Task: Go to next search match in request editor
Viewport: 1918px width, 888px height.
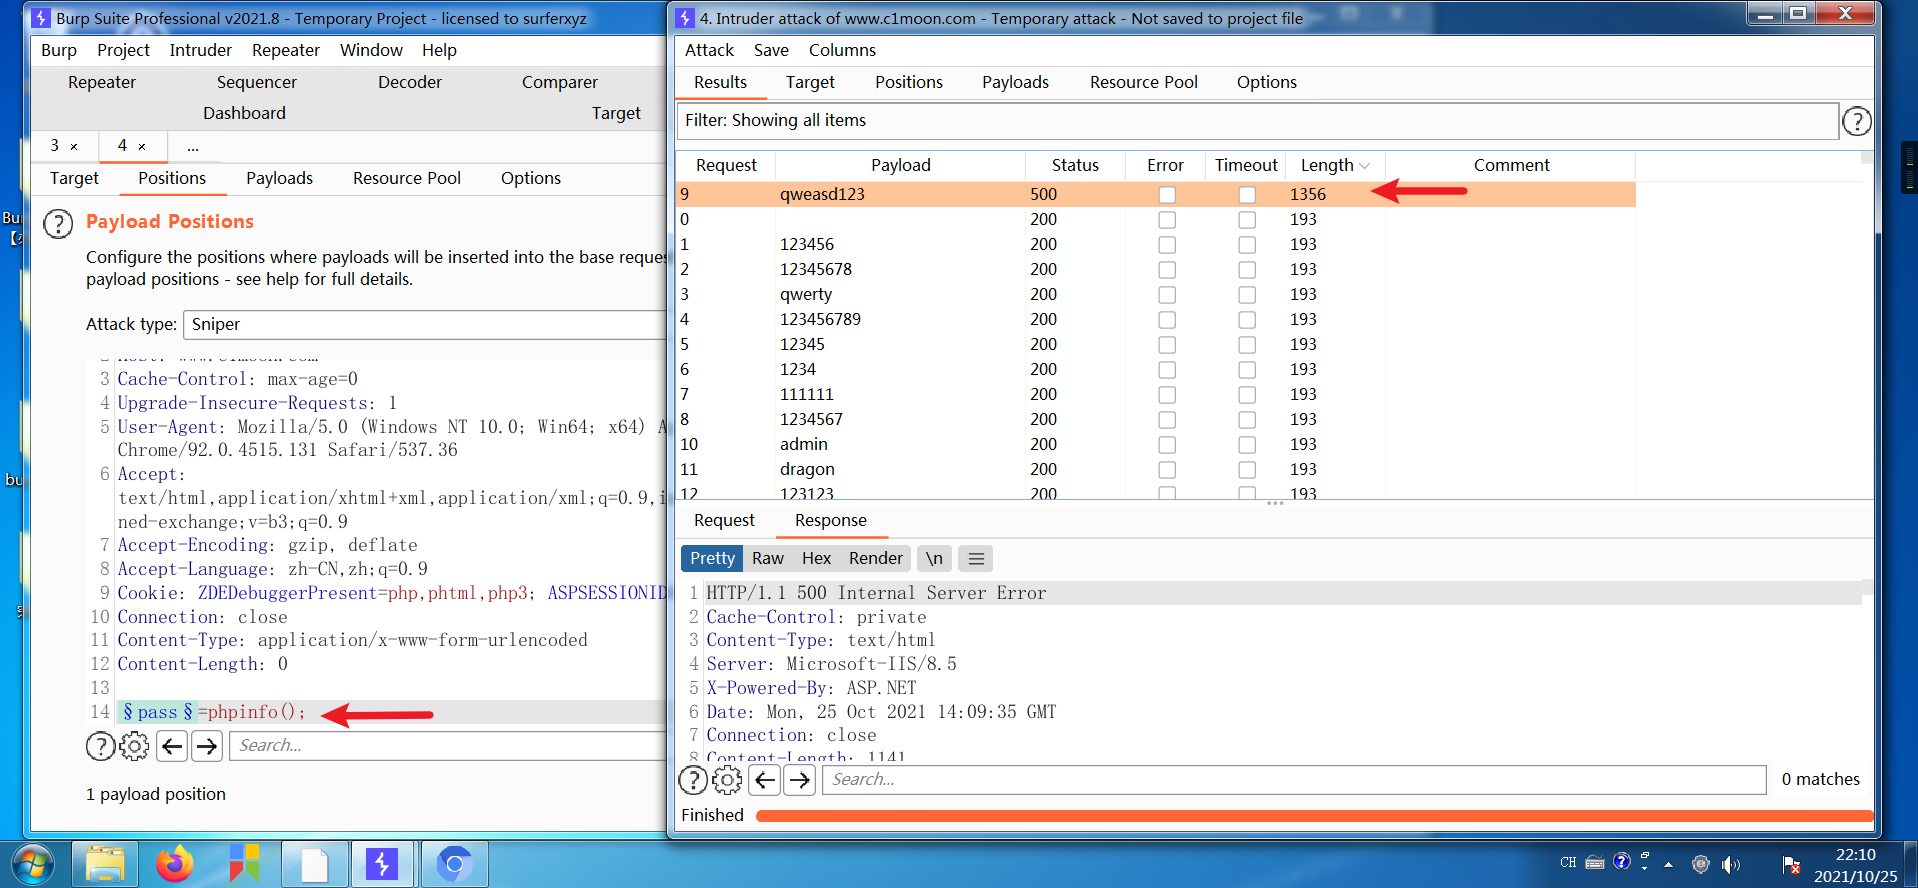Action: pyautogui.click(x=207, y=746)
